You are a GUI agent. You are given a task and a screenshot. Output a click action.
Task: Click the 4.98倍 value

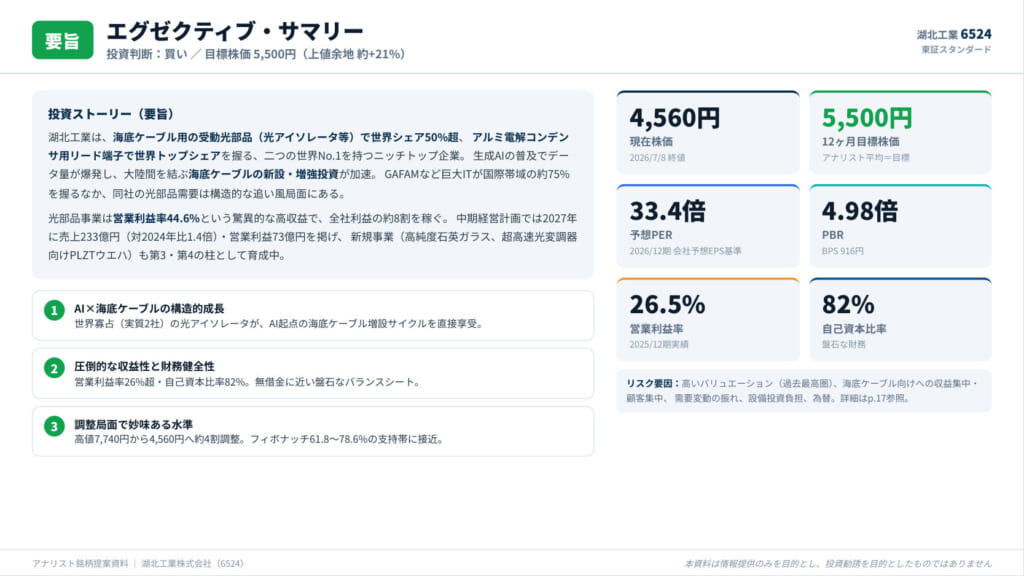tap(860, 212)
